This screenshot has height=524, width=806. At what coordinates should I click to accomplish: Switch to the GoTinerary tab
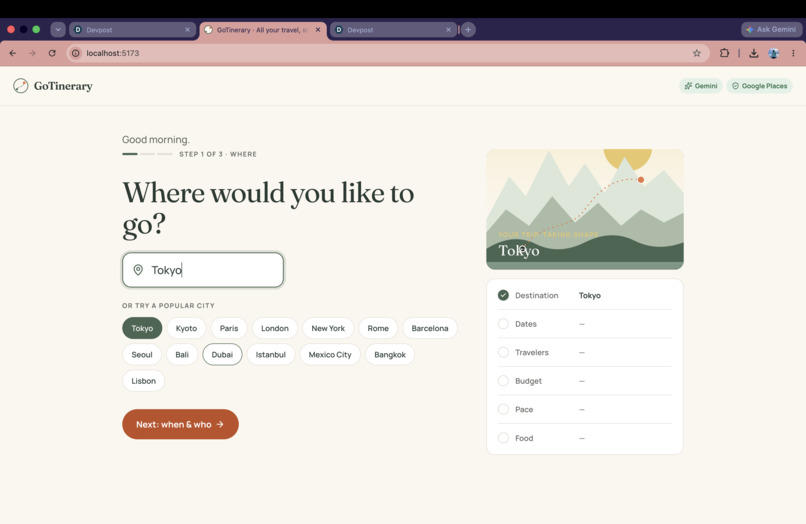click(263, 30)
